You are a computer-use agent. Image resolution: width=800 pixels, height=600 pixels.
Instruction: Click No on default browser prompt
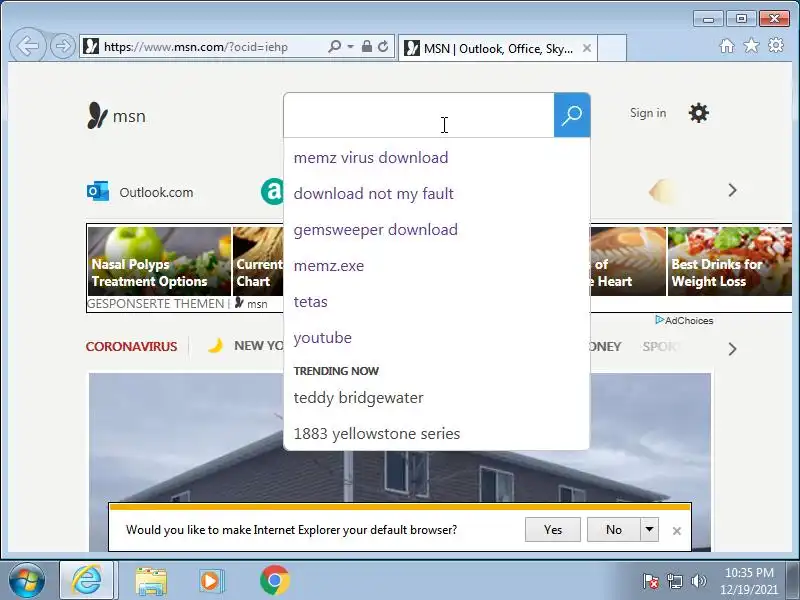pos(613,530)
